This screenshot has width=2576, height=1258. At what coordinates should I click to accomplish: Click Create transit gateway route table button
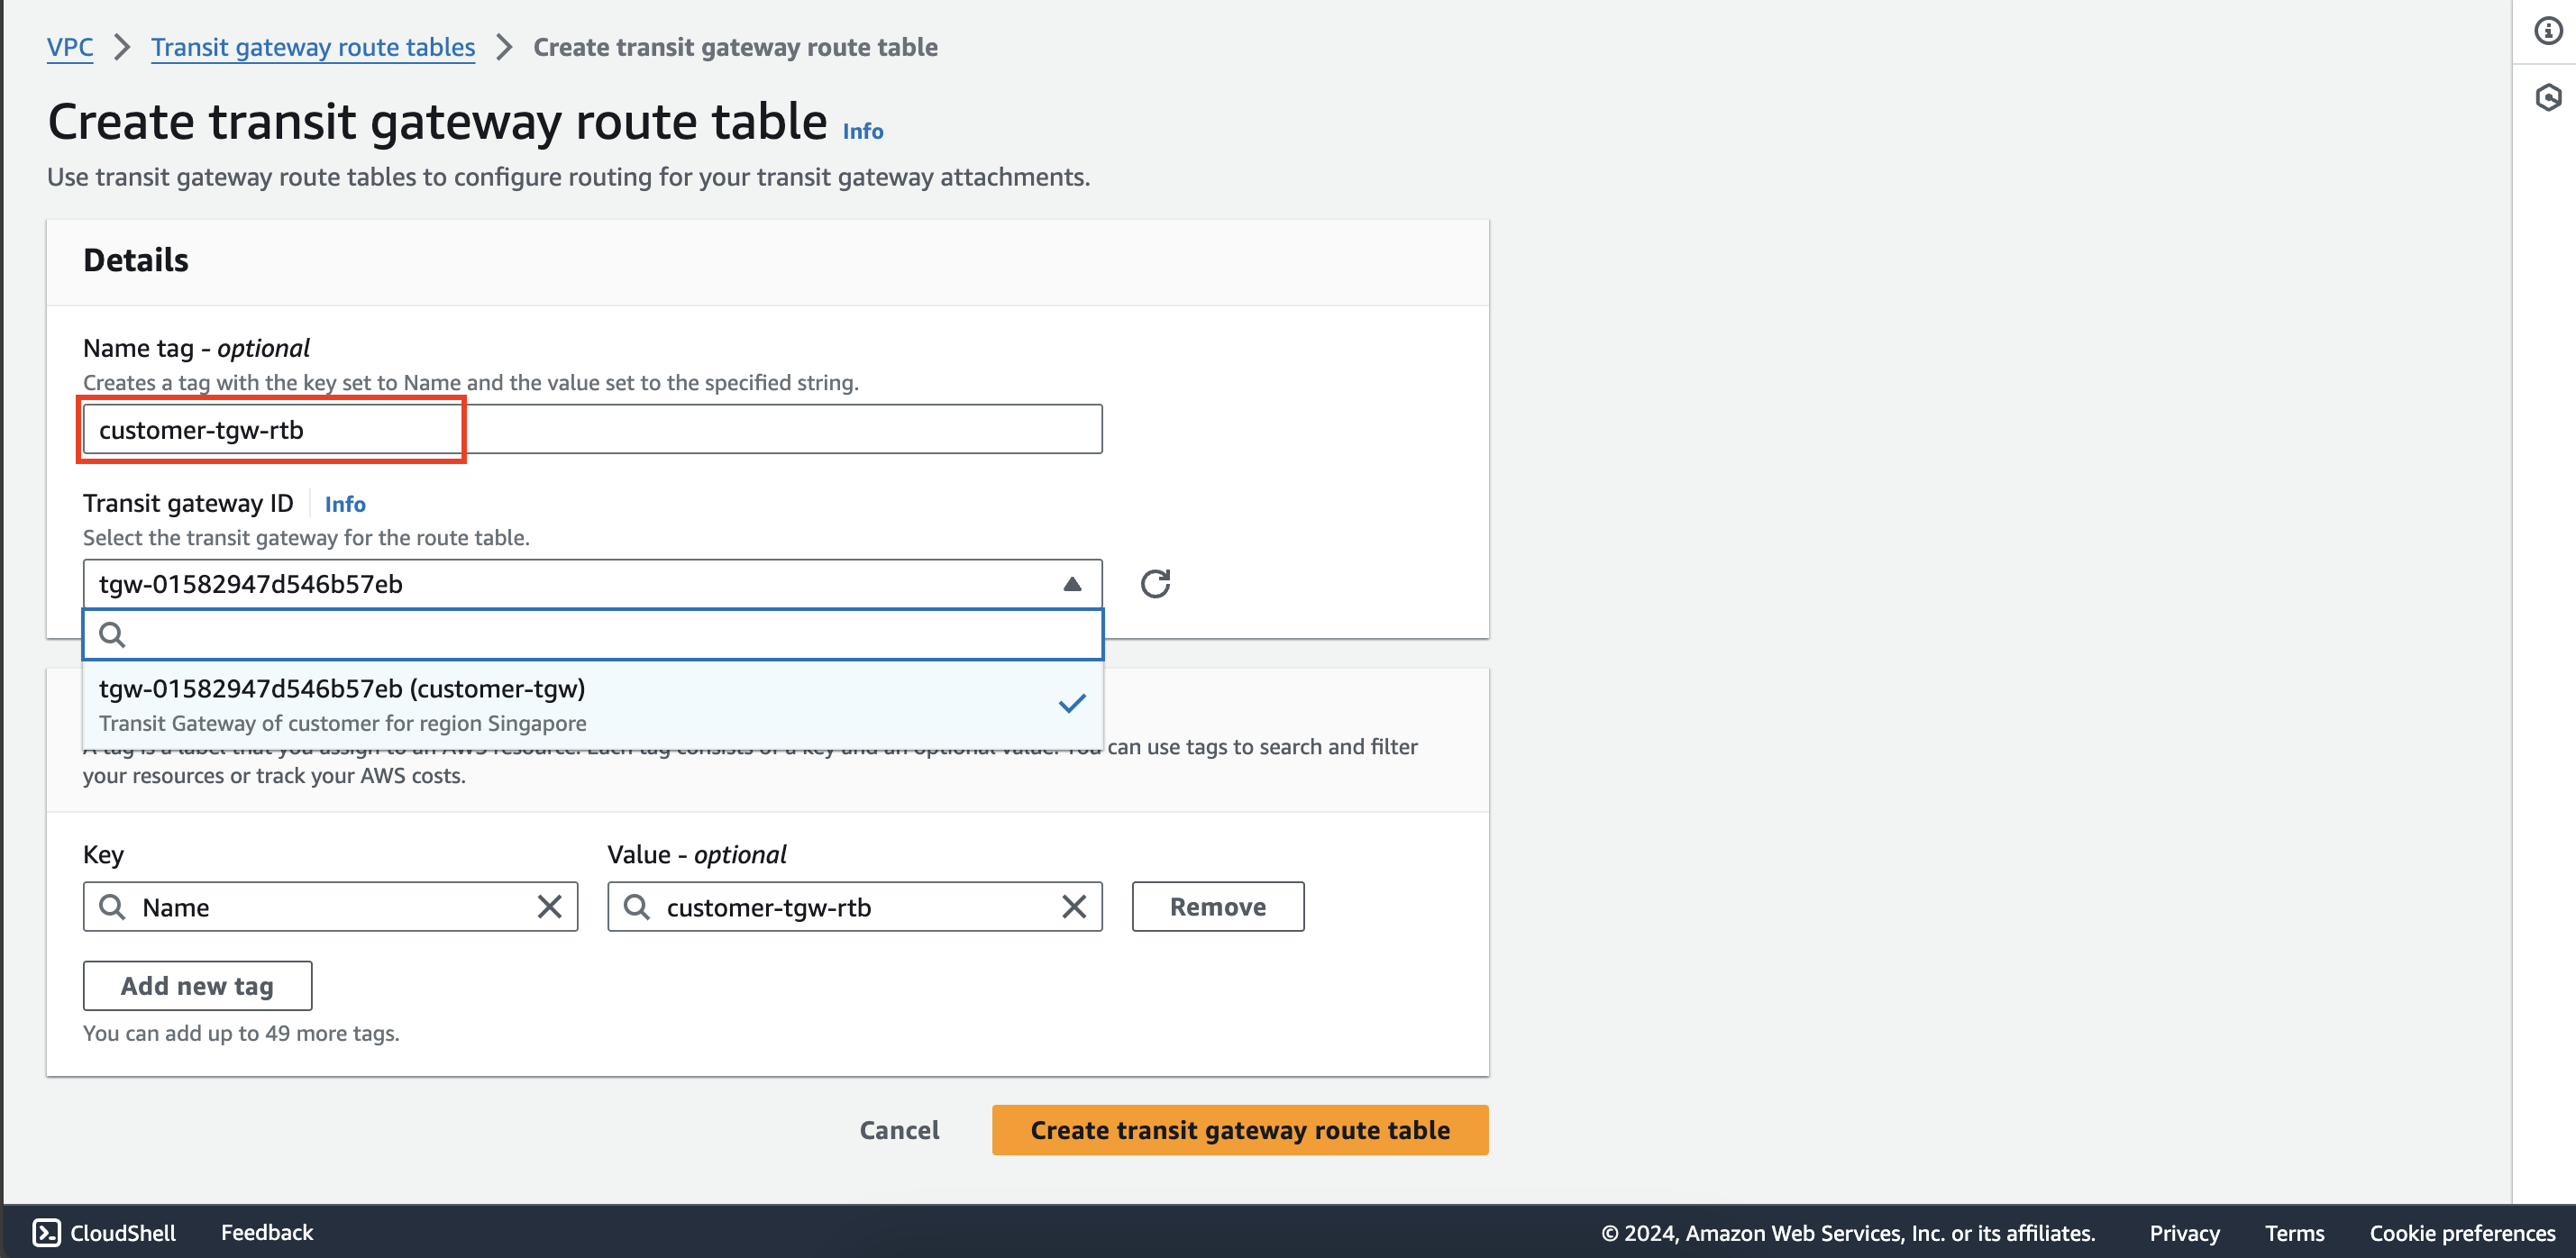pyautogui.click(x=1240, y=1130)
